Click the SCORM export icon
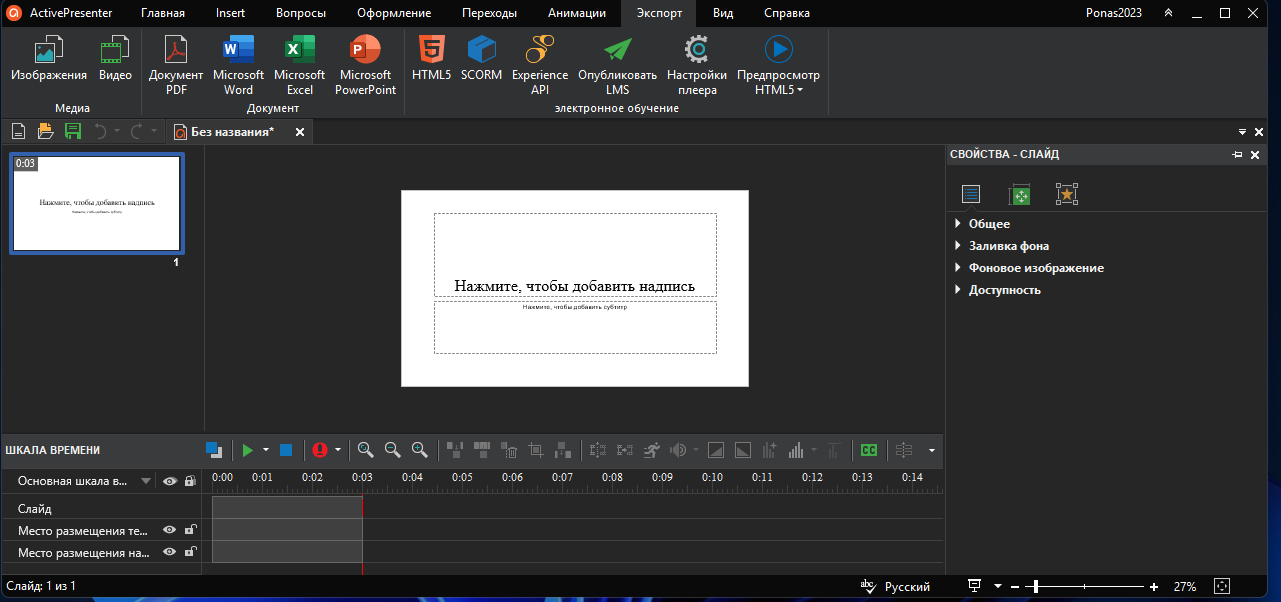The height and width of the screenshot is (602, 1281). [x=481, y=59]
